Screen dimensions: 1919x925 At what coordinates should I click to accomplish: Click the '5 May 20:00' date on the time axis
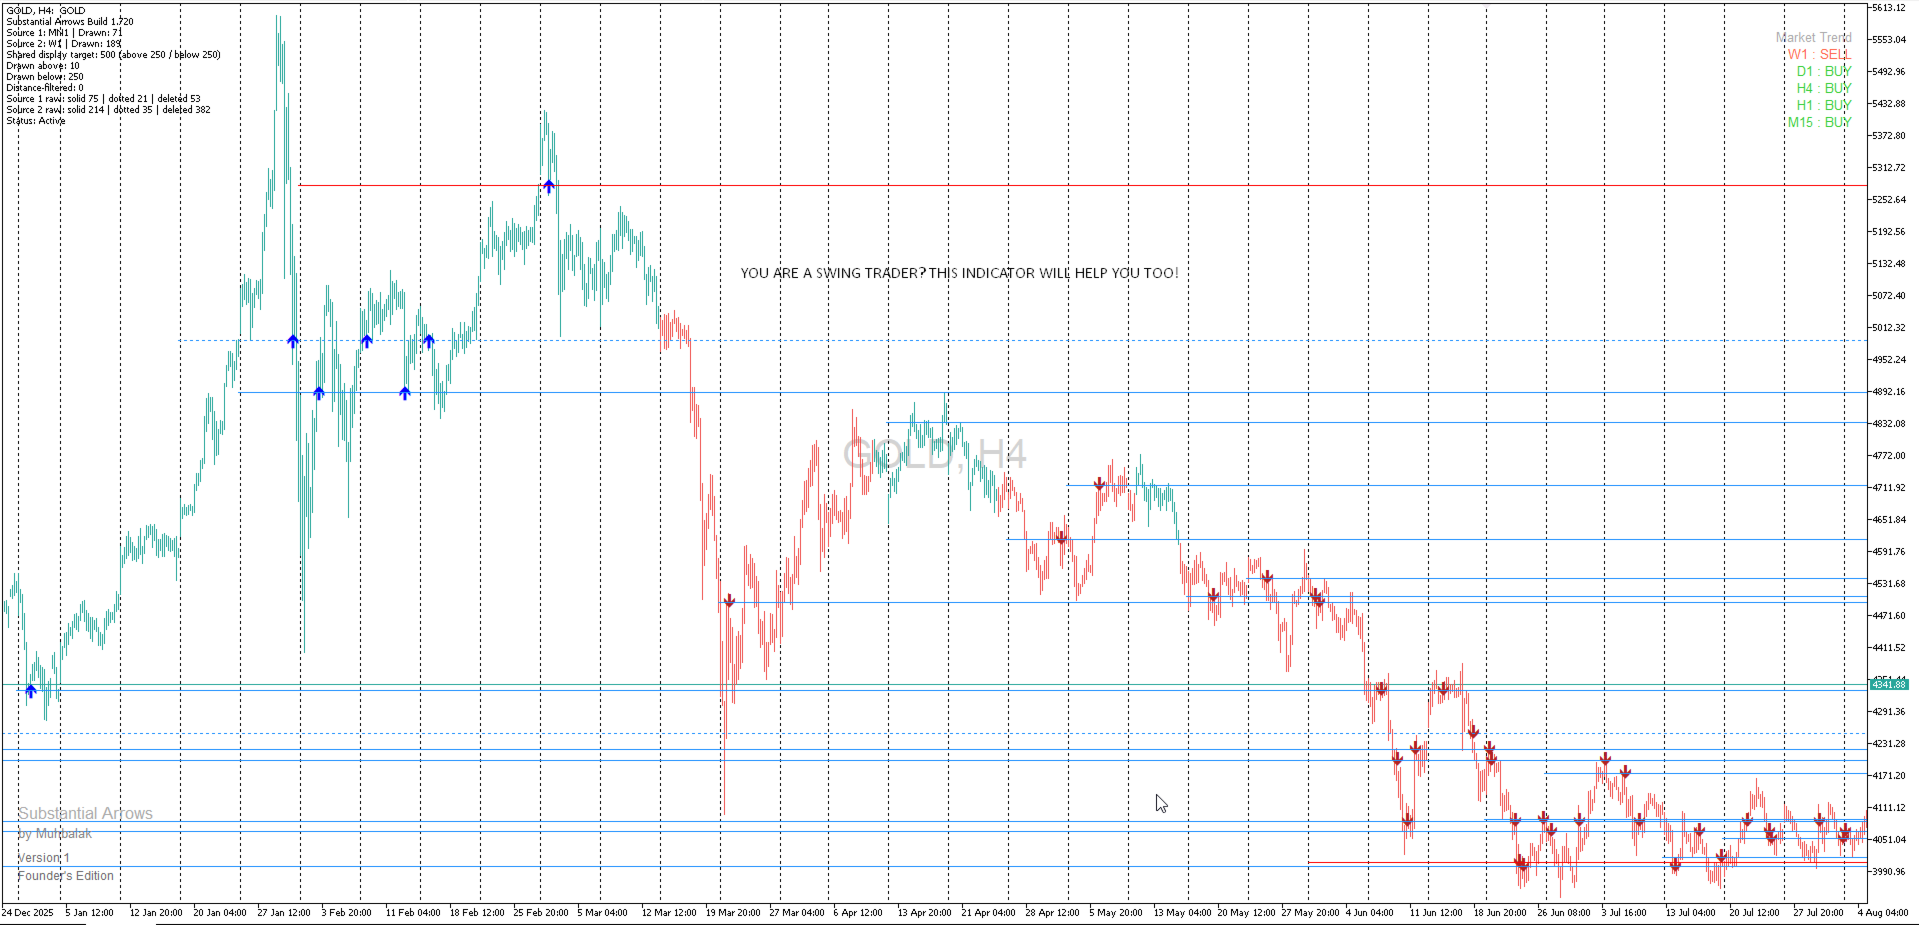tap(1116, 912)
